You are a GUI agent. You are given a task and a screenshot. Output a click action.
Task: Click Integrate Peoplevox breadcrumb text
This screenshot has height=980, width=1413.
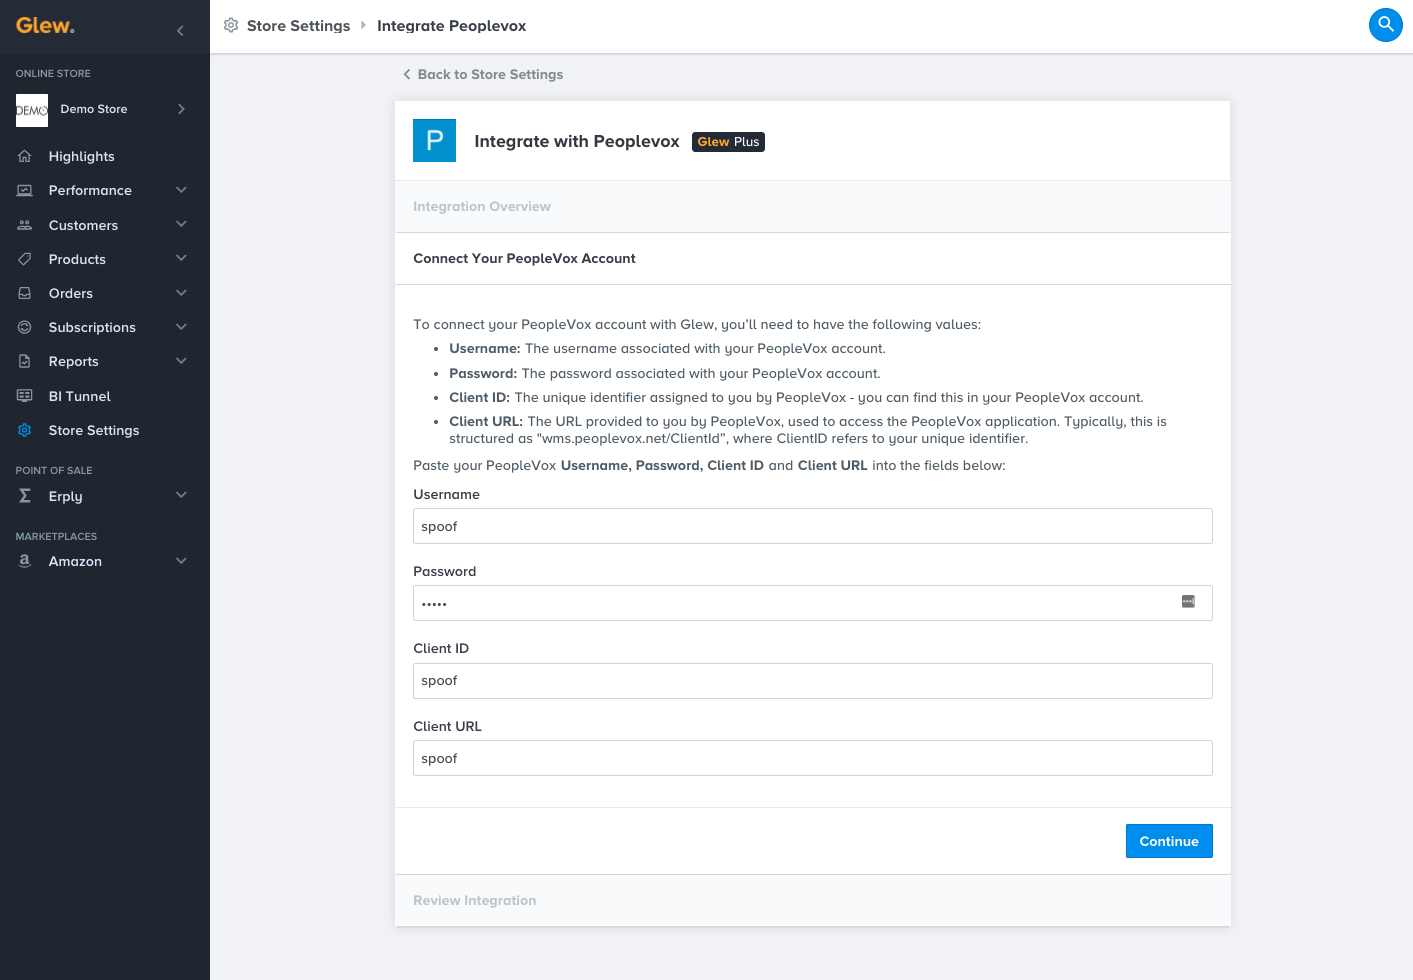tap(451, 26)
